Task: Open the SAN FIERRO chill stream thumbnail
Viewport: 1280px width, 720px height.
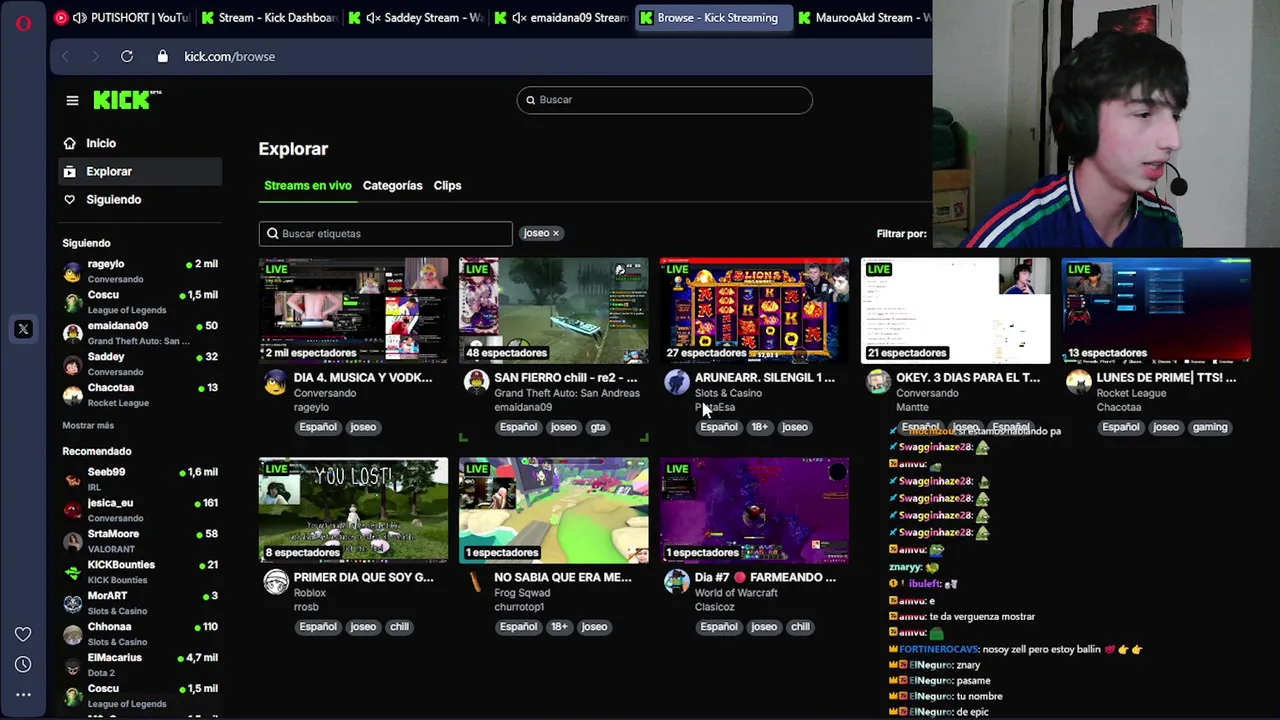Action: pos(554,311)
